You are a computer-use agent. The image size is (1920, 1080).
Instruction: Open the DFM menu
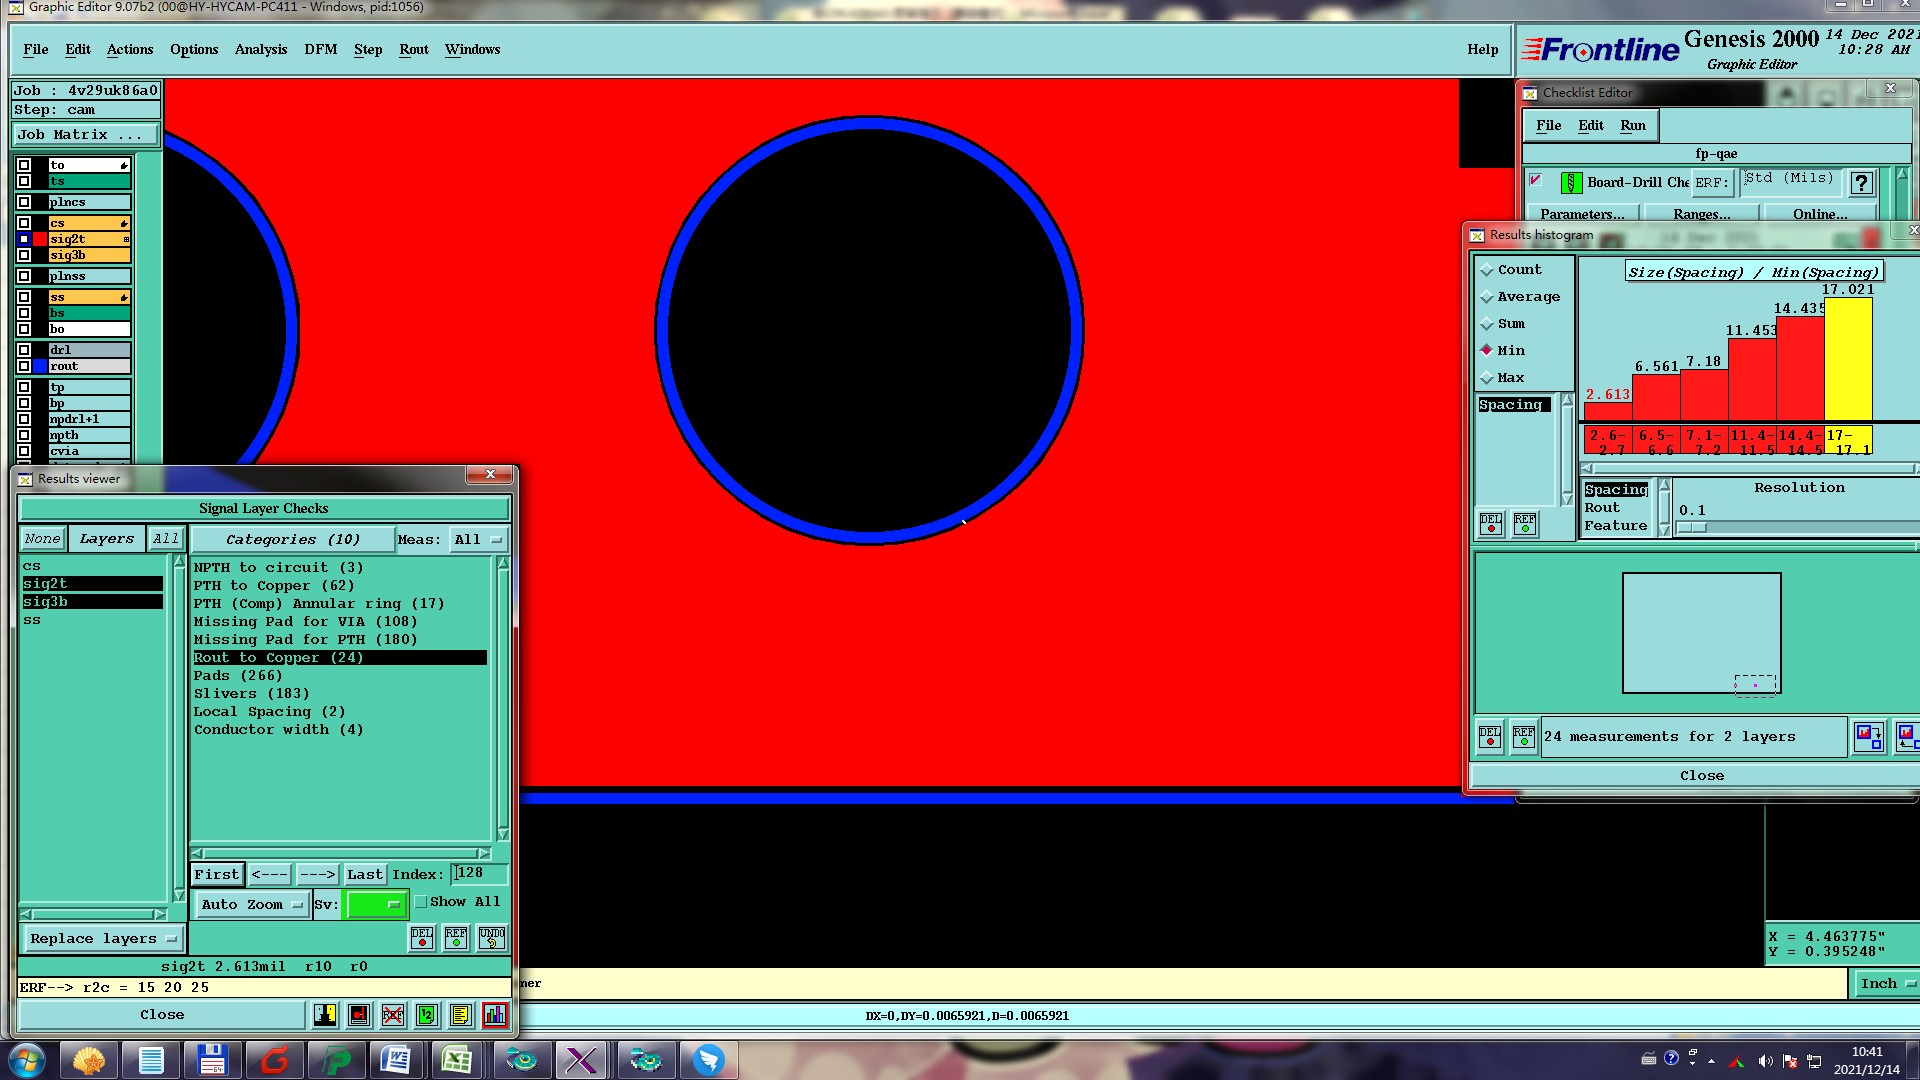click(320, 49)
